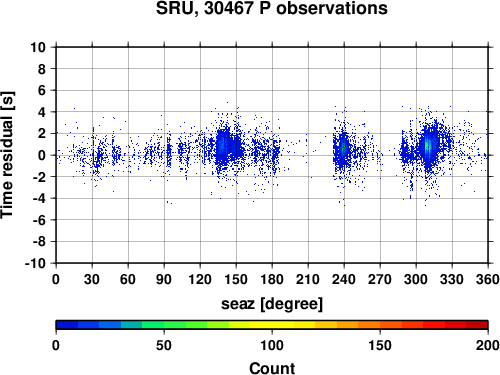
Task: Click the 200 label under the colorbar
Action: click(x=487, y=345)
